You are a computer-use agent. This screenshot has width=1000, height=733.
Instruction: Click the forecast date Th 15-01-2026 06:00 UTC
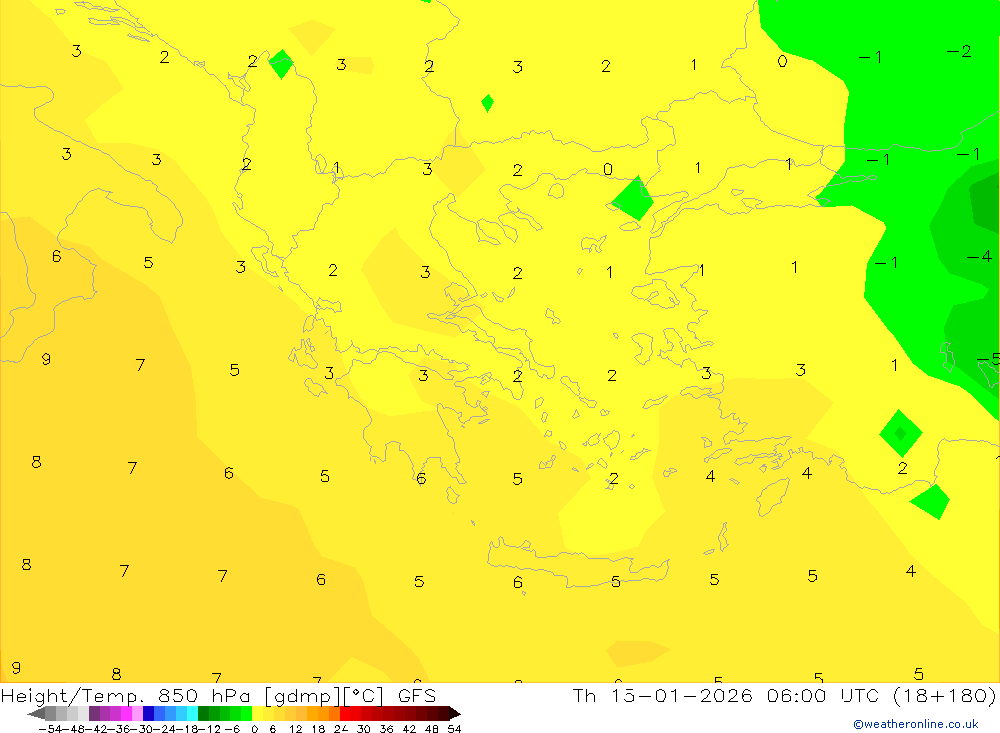(726, 695)
